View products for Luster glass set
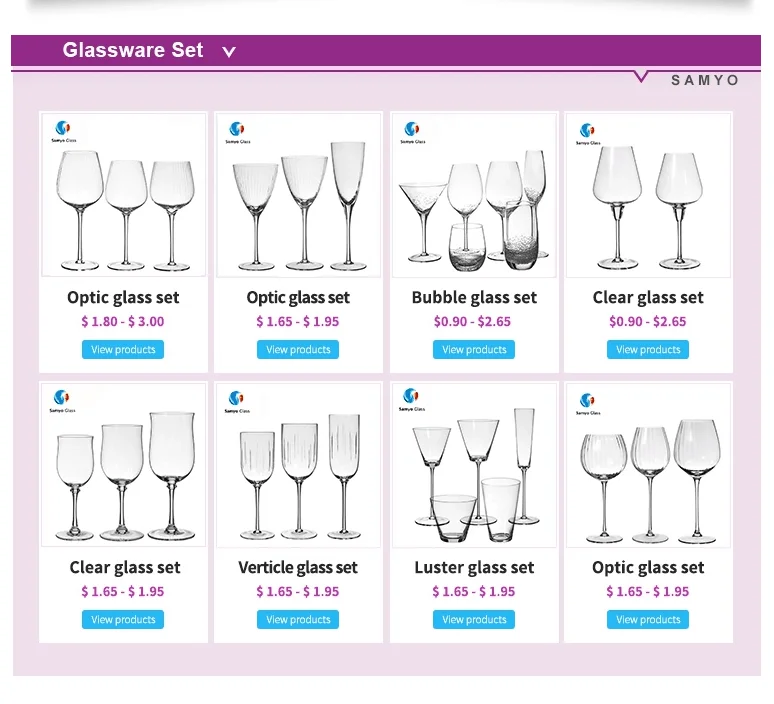 (474, 620)
